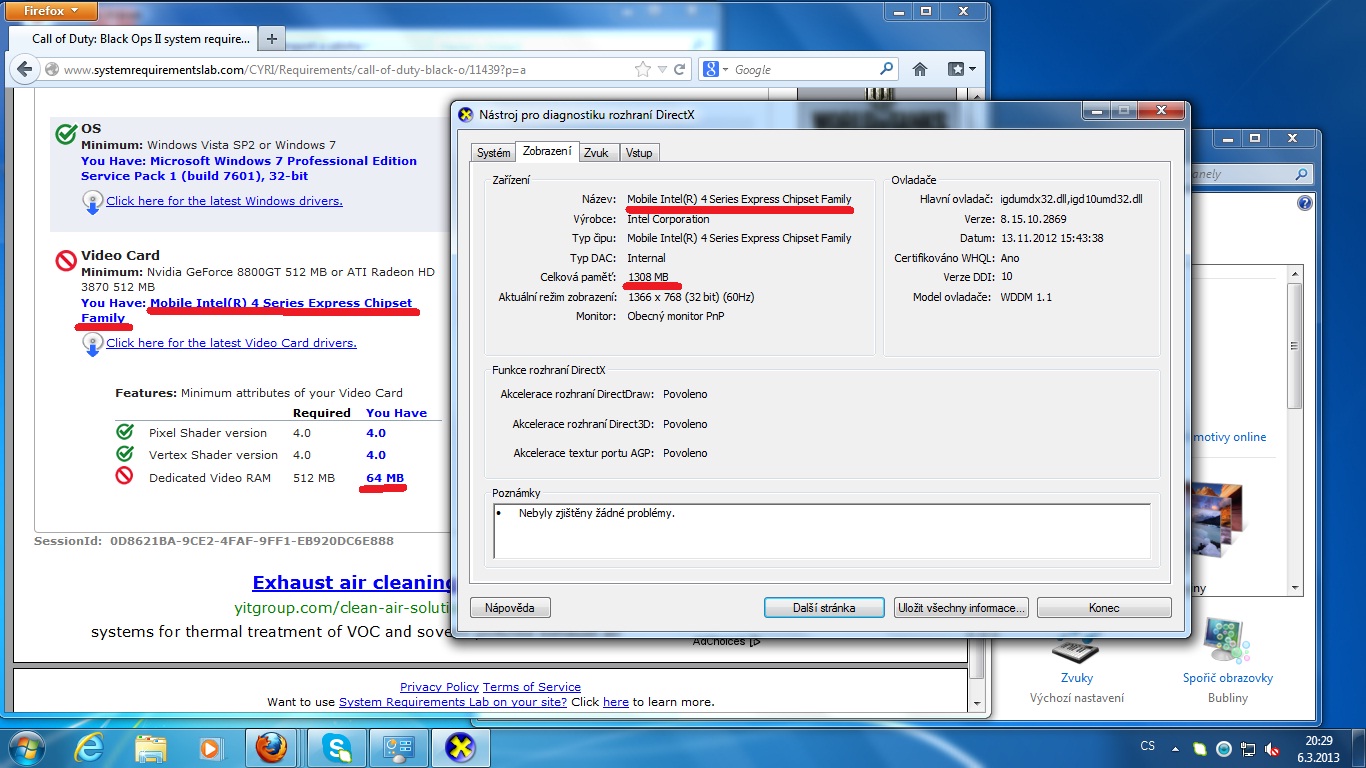
Task: Switch to Zvuk tab
Action: tap(597, 153)
